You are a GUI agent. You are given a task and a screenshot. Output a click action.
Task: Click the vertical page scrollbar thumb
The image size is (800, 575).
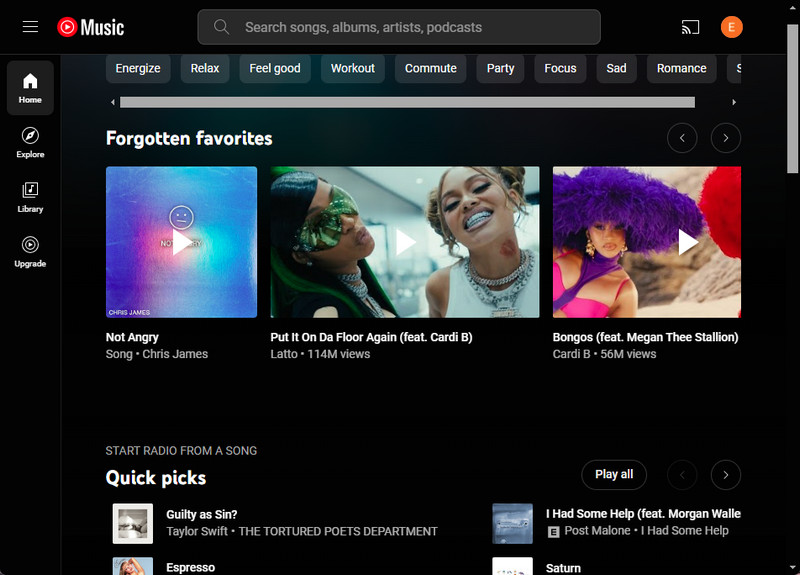point(793,98)
